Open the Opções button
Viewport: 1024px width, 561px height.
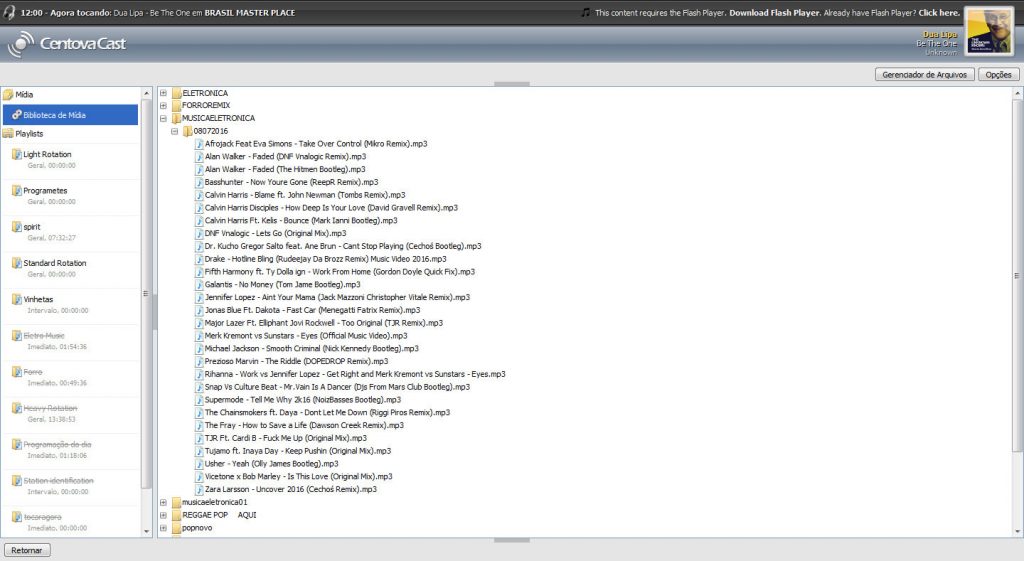pos(998,74)
